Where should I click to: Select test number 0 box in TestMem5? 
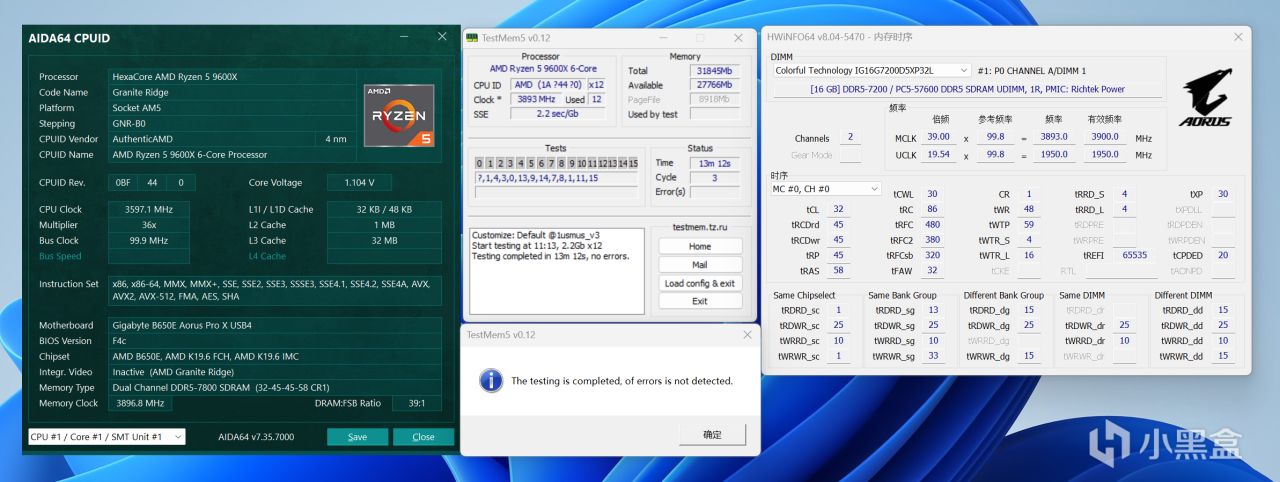(x=479, y=163)
